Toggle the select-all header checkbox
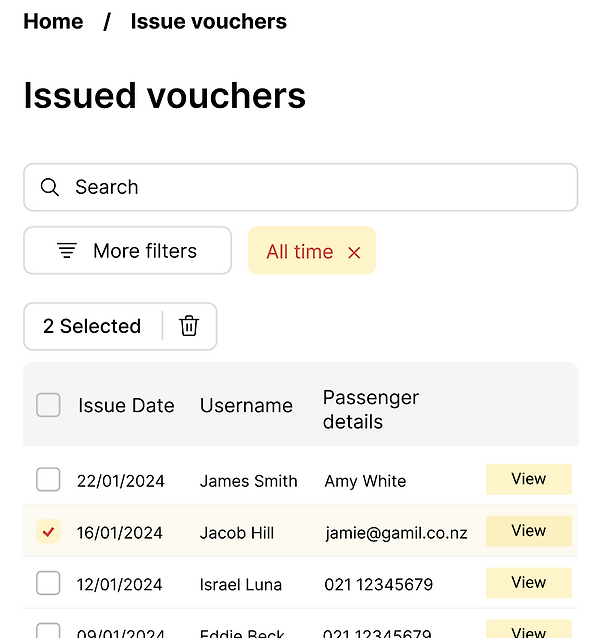 [48, 405]
